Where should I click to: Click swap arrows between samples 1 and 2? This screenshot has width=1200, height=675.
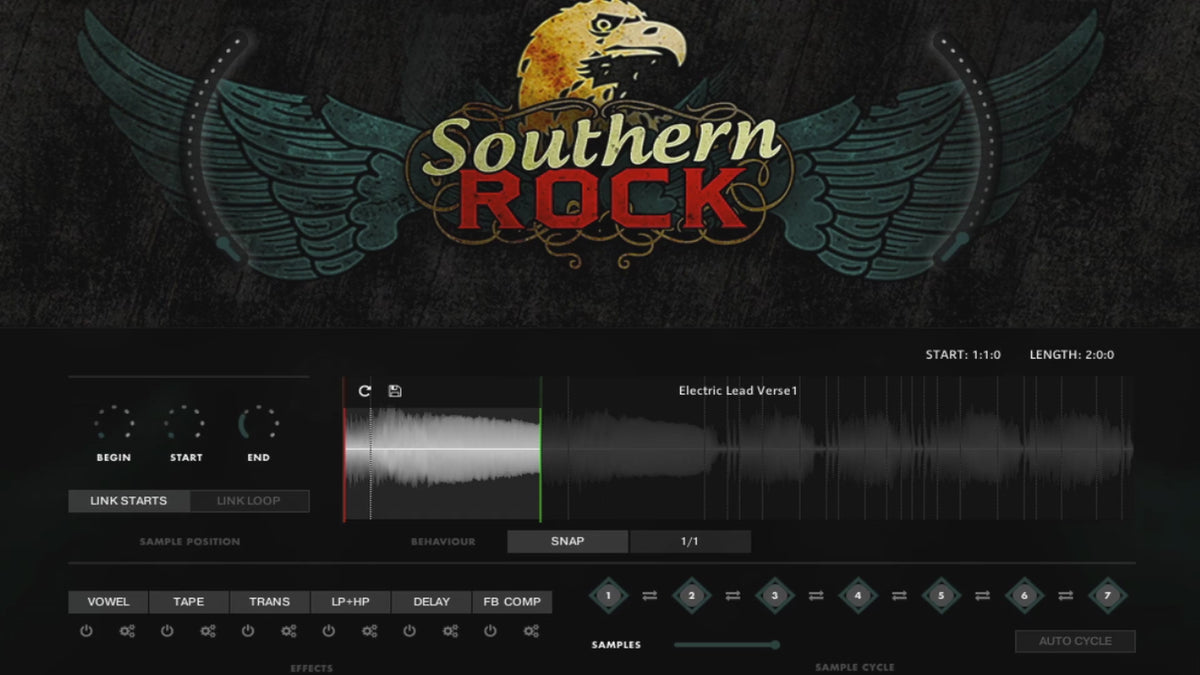[650, 596]
